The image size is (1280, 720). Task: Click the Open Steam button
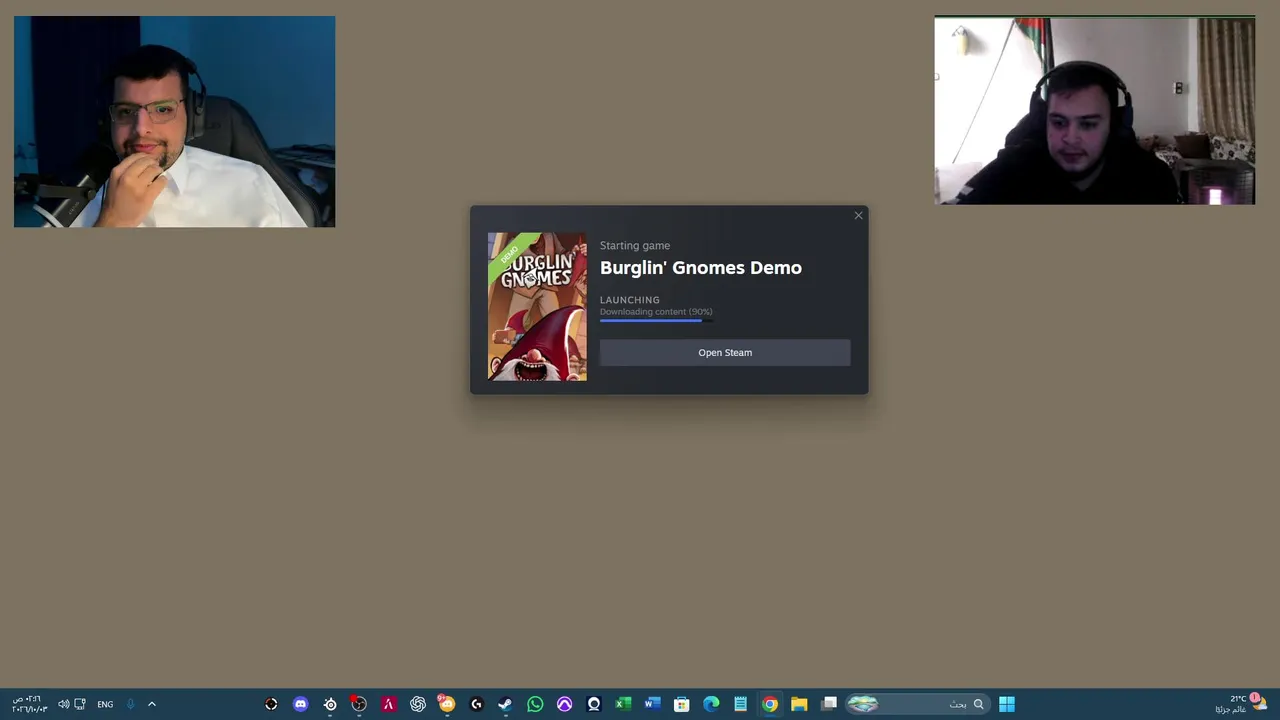[x=725, y=352]
